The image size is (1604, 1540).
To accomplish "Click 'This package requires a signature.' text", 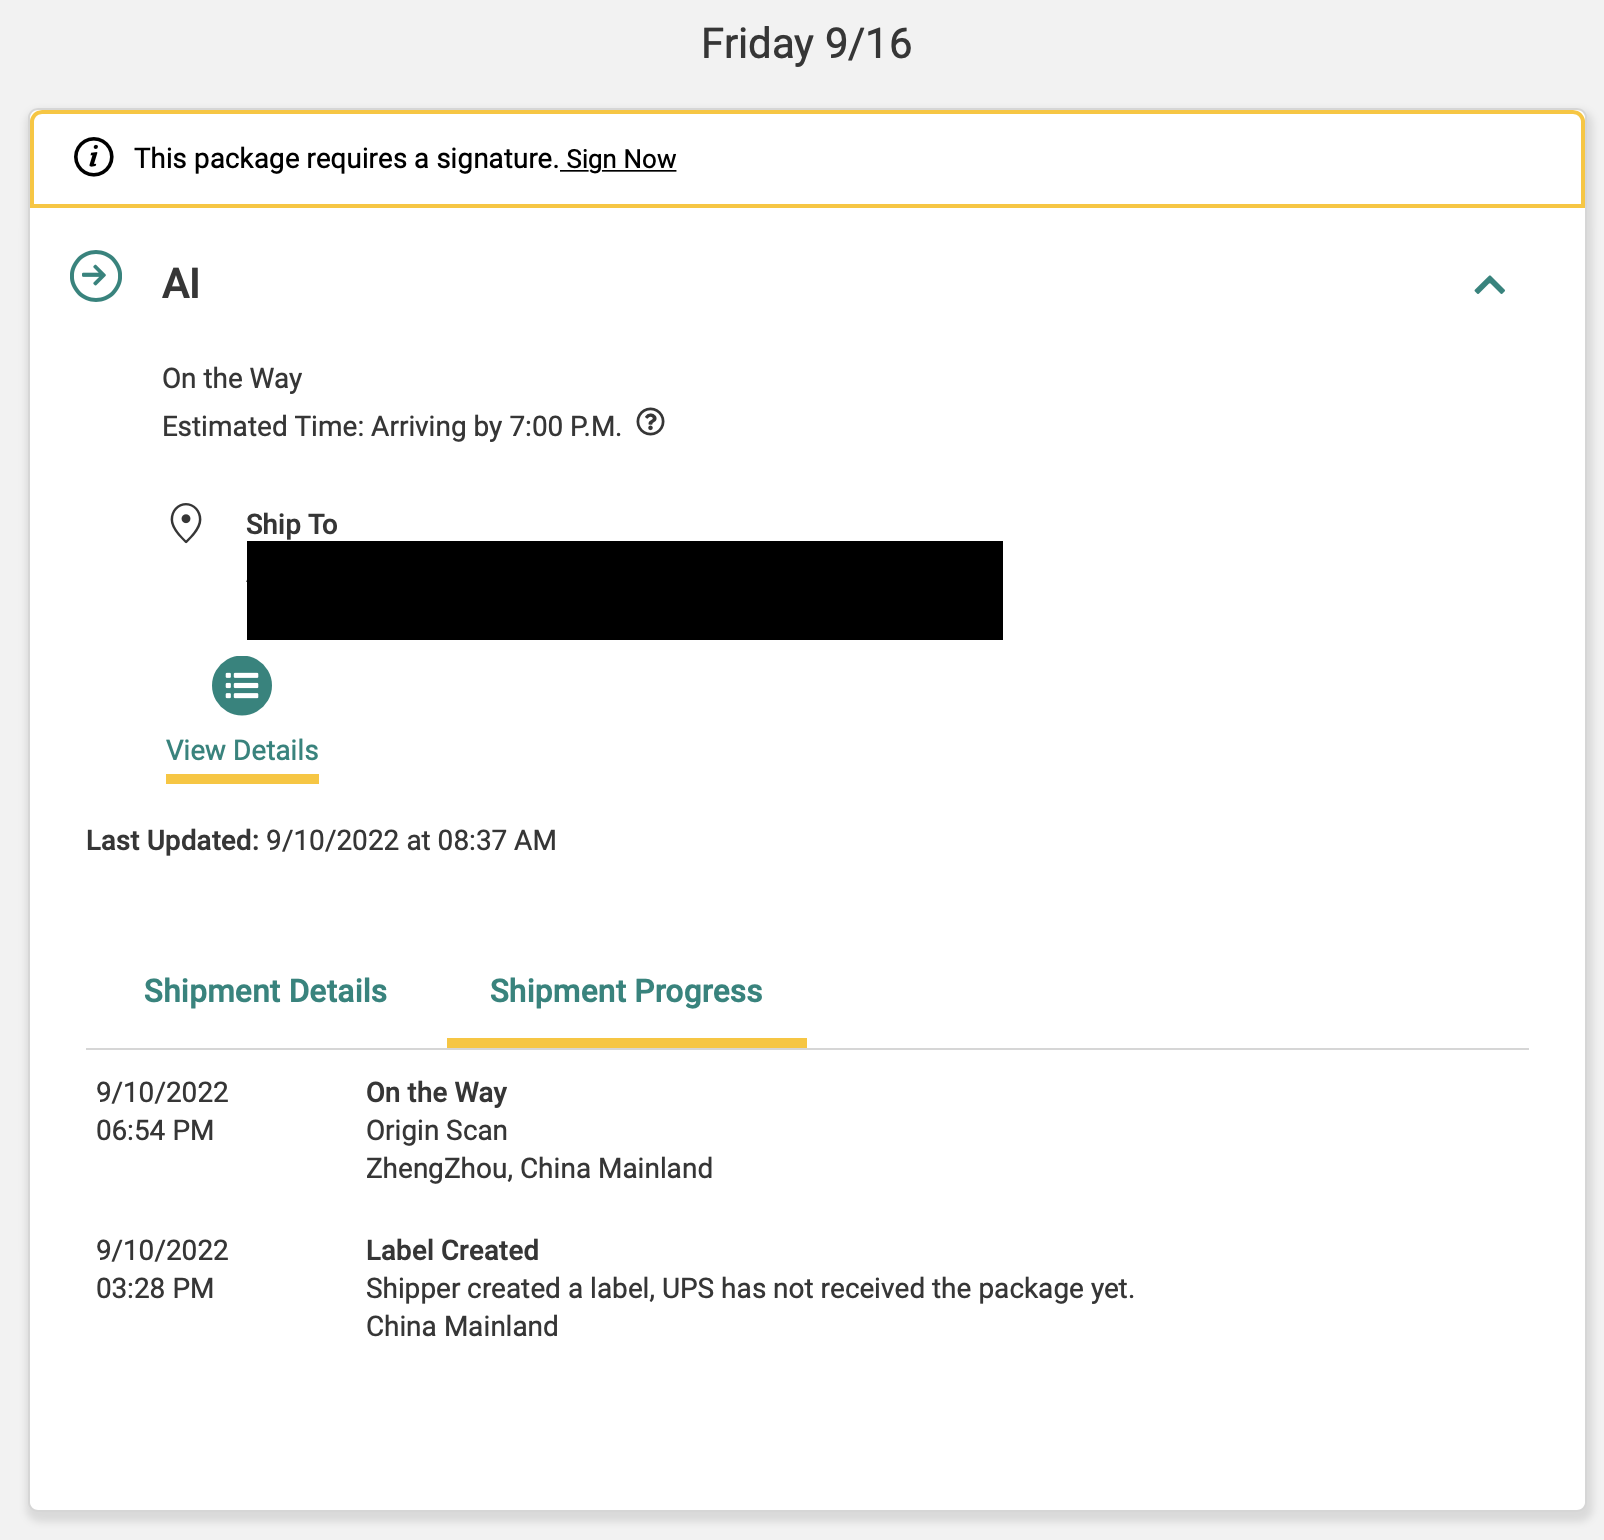I will pyautogui.click(x=346, y=159).
